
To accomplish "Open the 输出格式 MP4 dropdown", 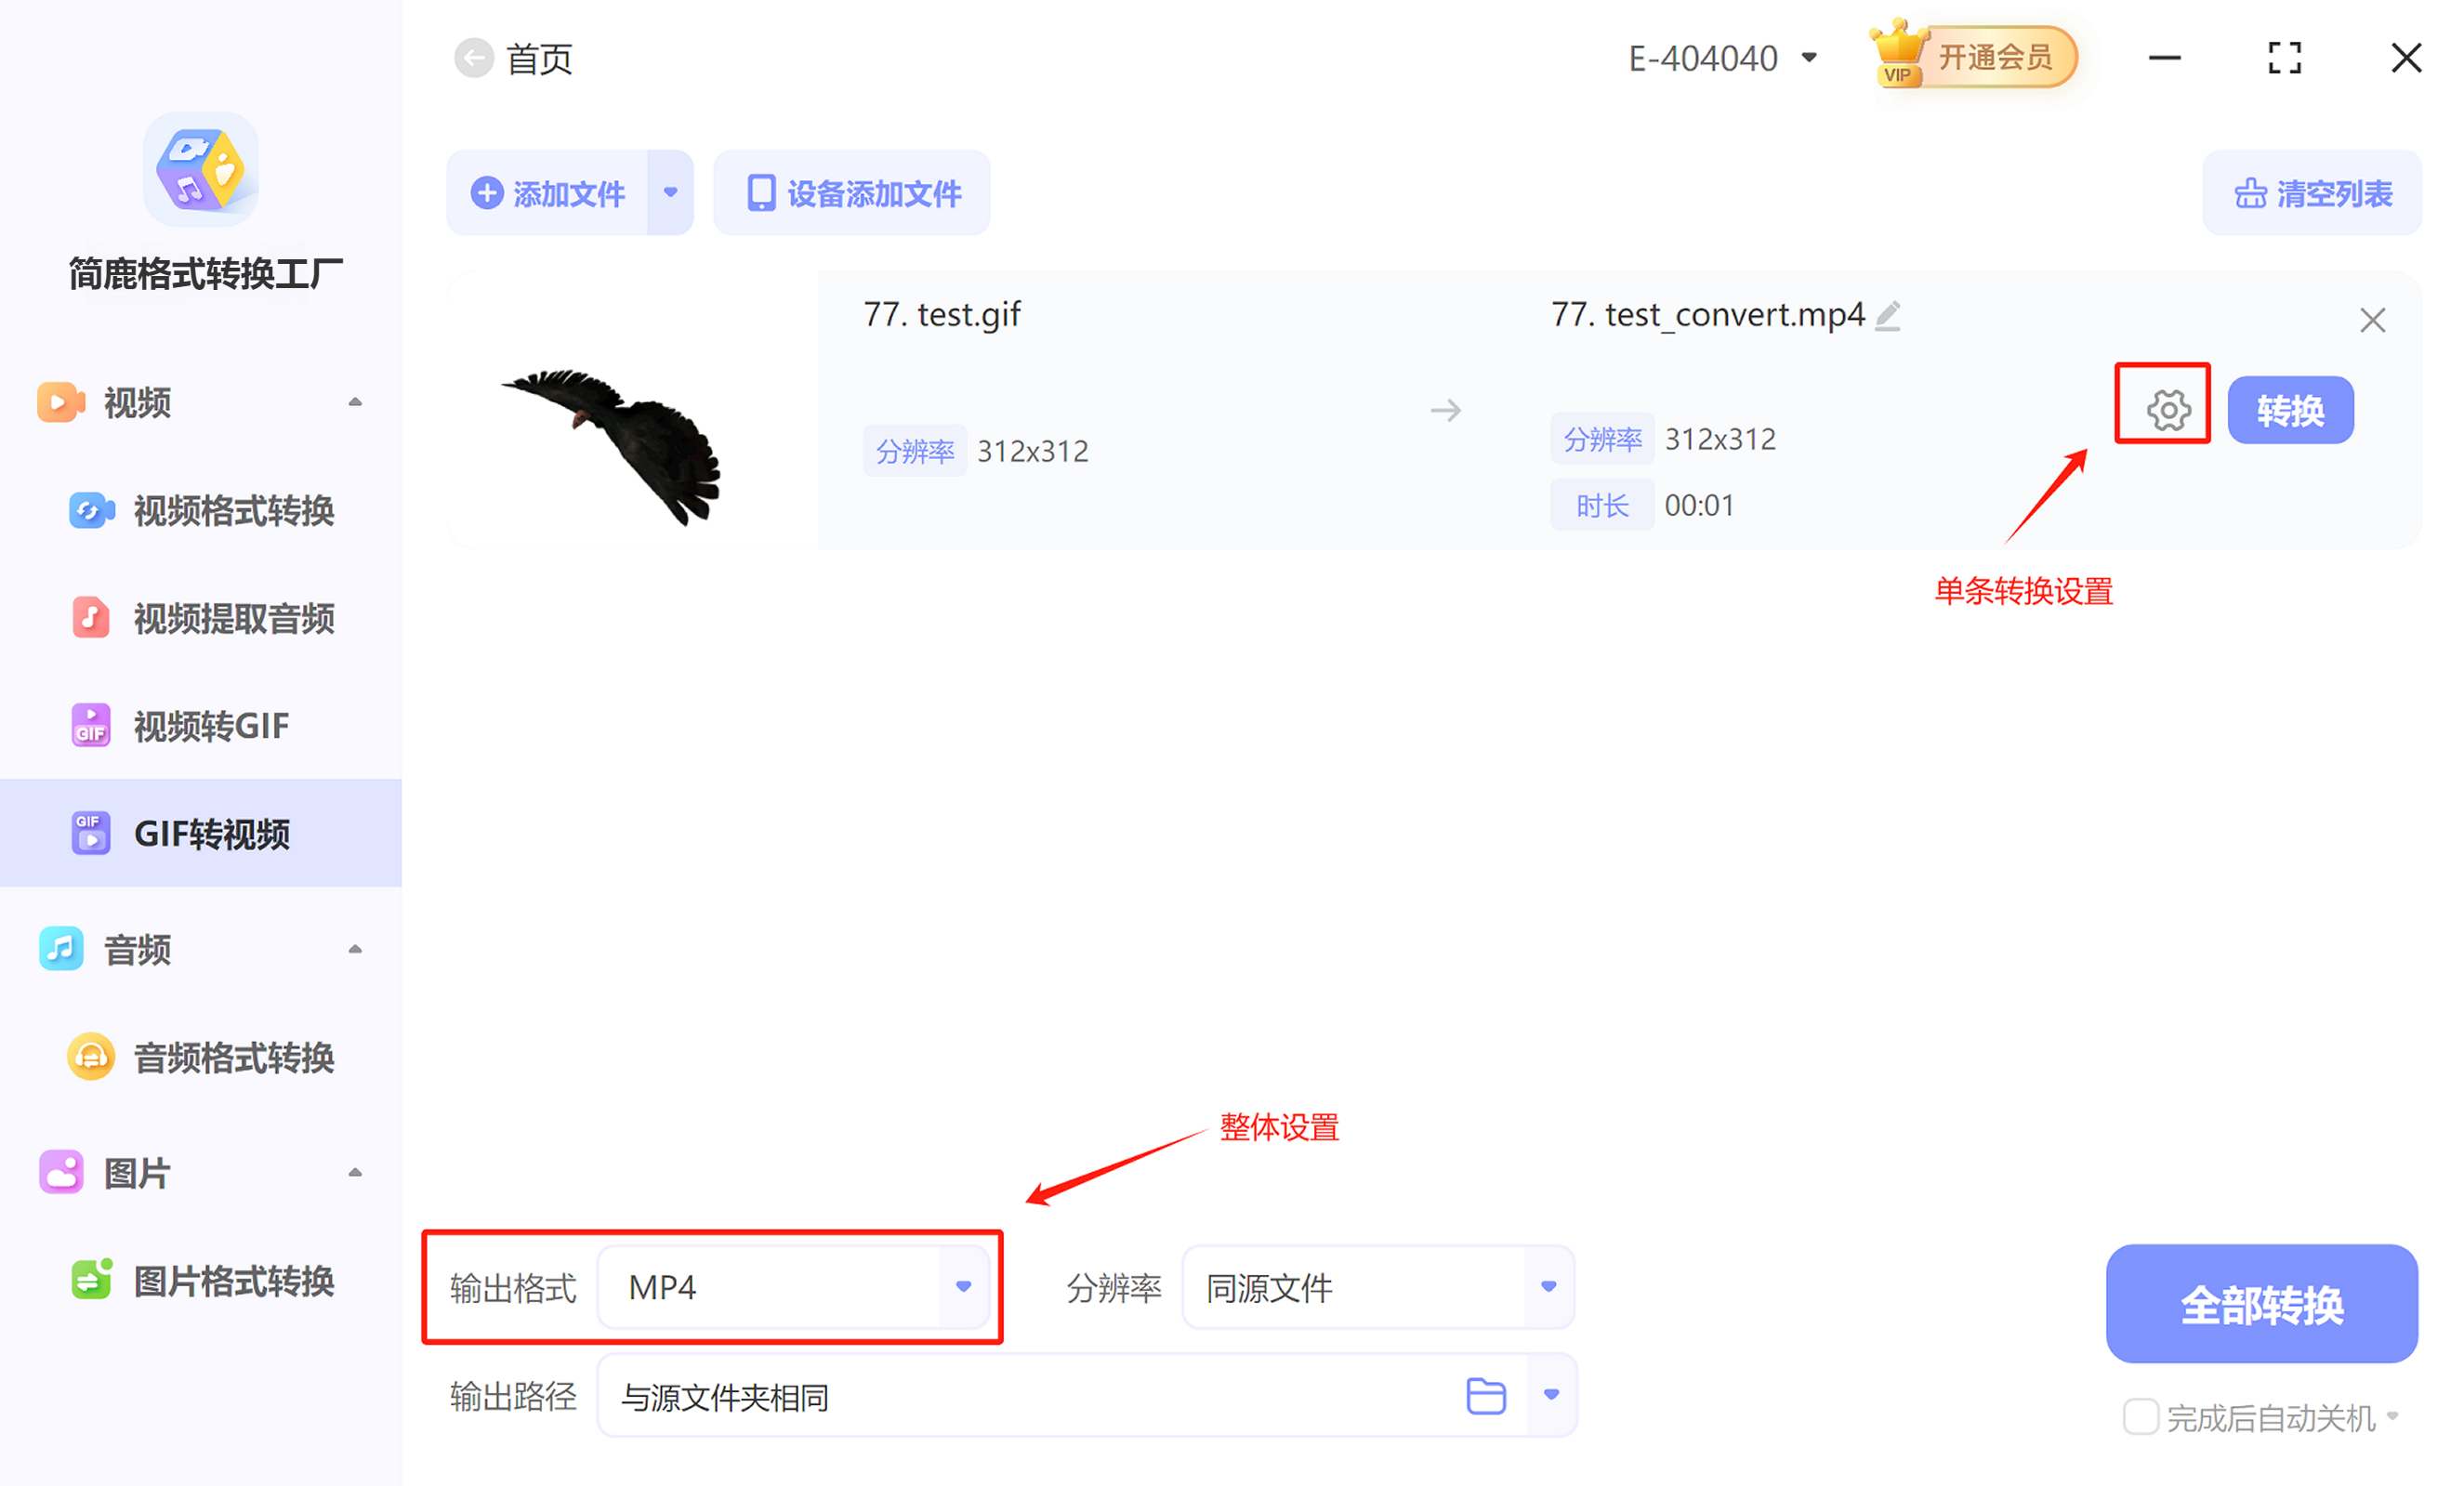I will pyautogui.click(x=962, y=1287).
